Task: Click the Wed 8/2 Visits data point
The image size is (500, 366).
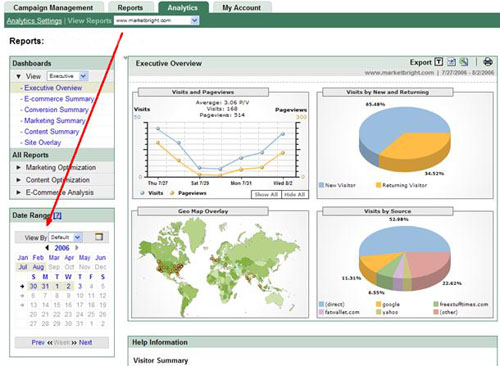Action: pyautogui.click(x=283, y=134)
